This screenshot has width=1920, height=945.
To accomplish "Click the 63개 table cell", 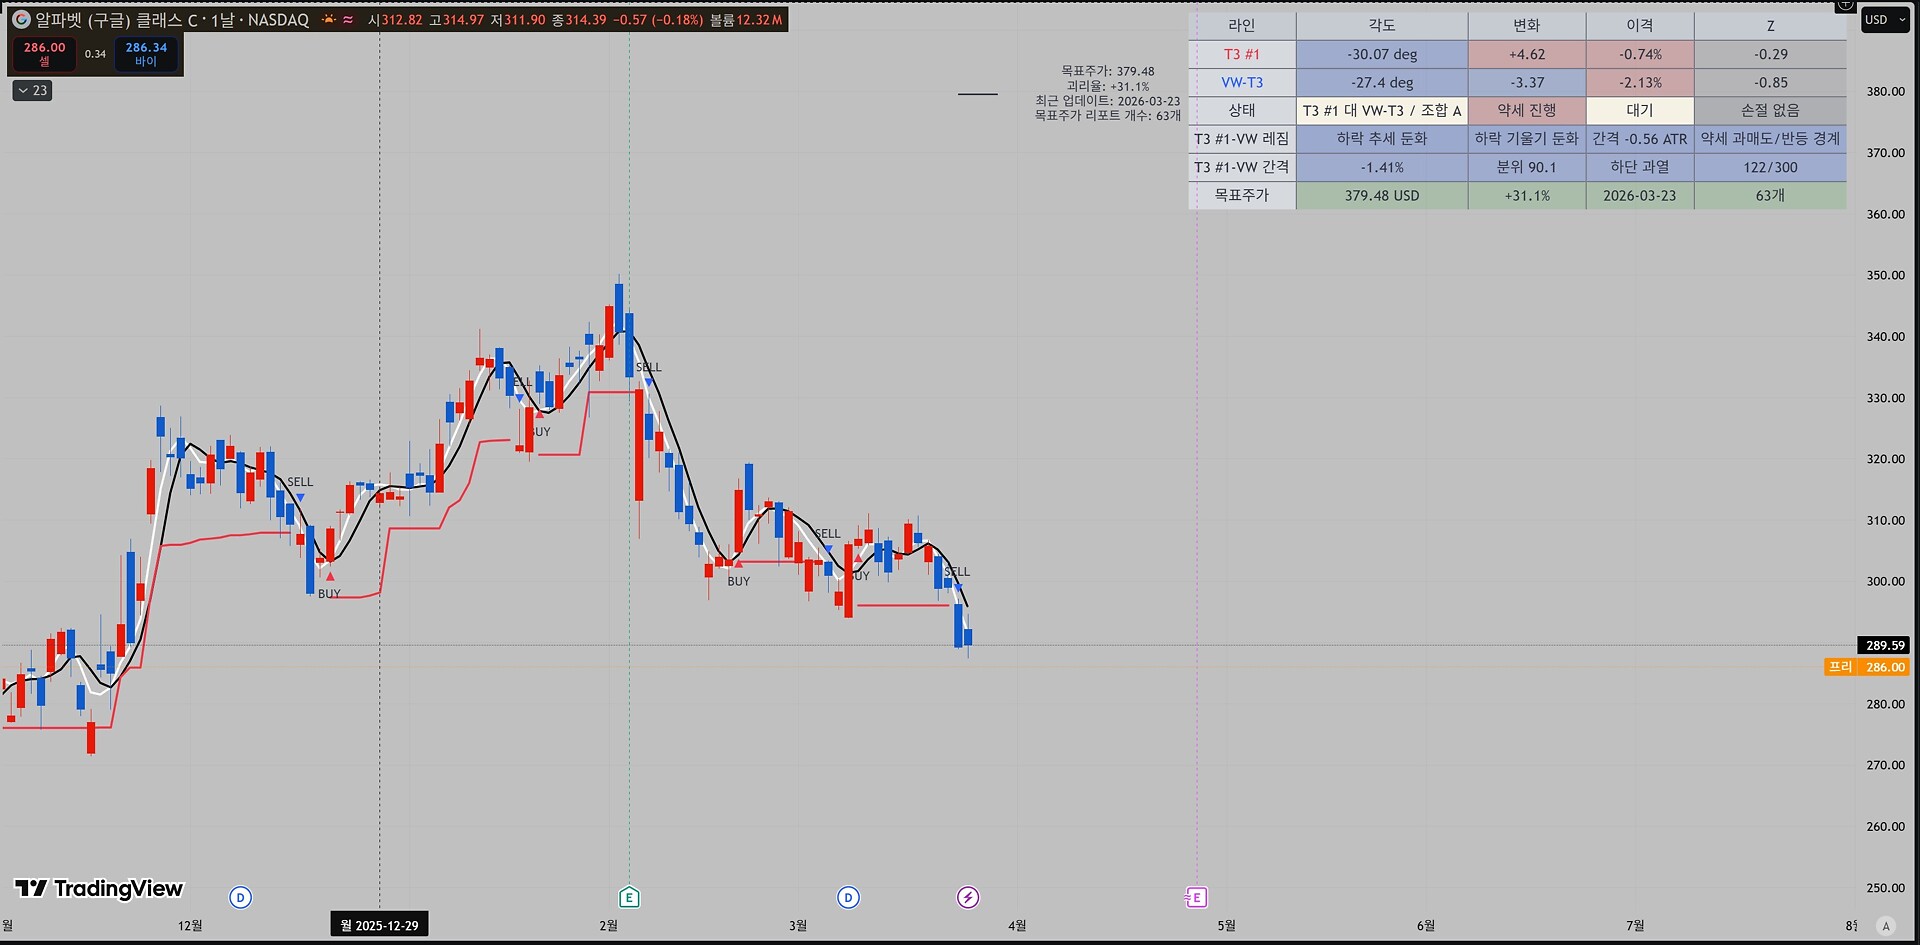I will (x=1770, y=195).
